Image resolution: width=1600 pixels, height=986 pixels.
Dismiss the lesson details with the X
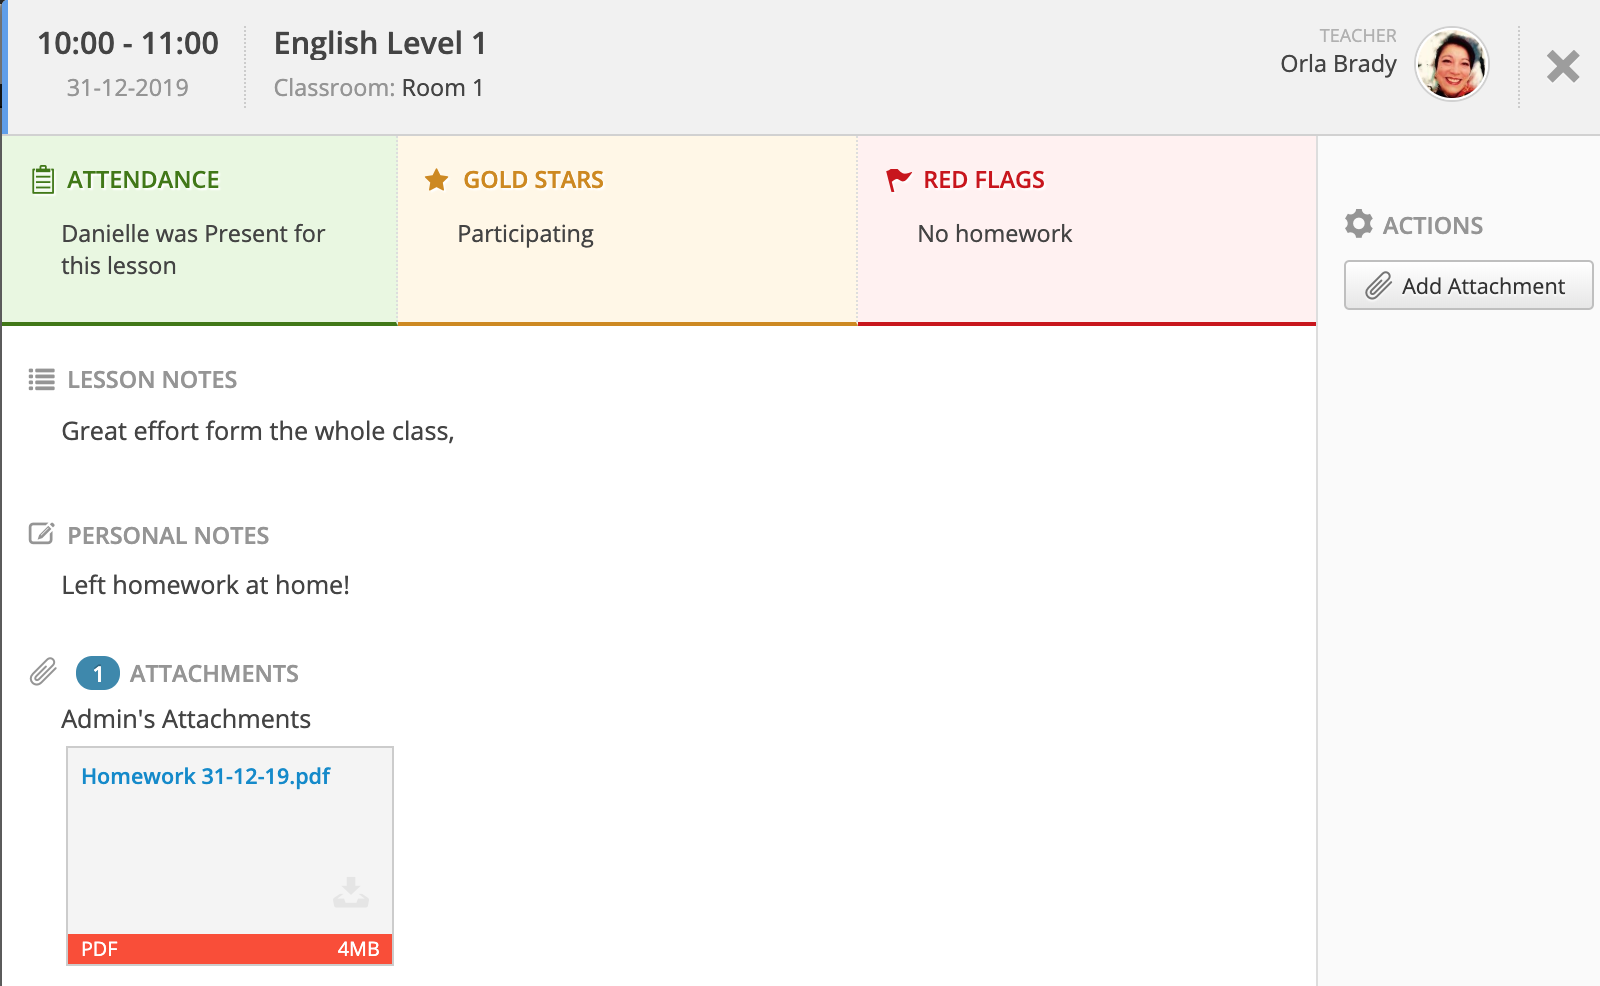tap(1562, 67)
